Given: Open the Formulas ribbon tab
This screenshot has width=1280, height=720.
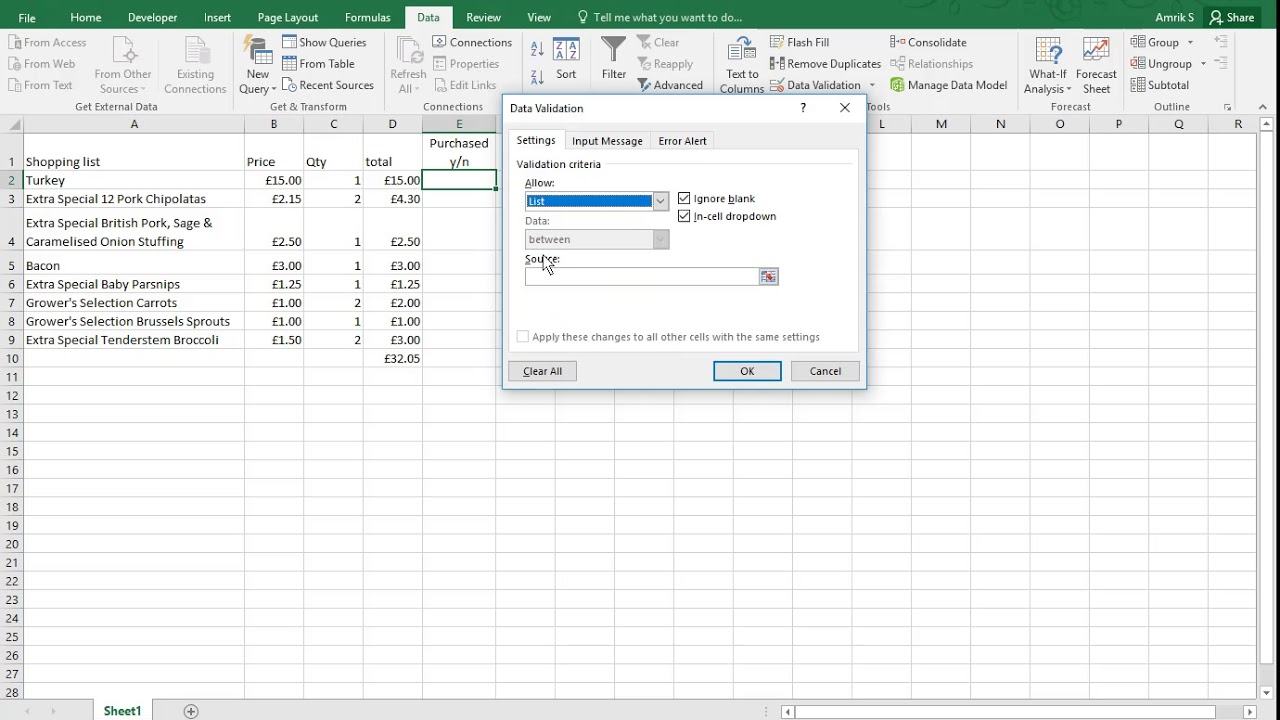Looking at the screenshot, I should [x=367, y=17].
